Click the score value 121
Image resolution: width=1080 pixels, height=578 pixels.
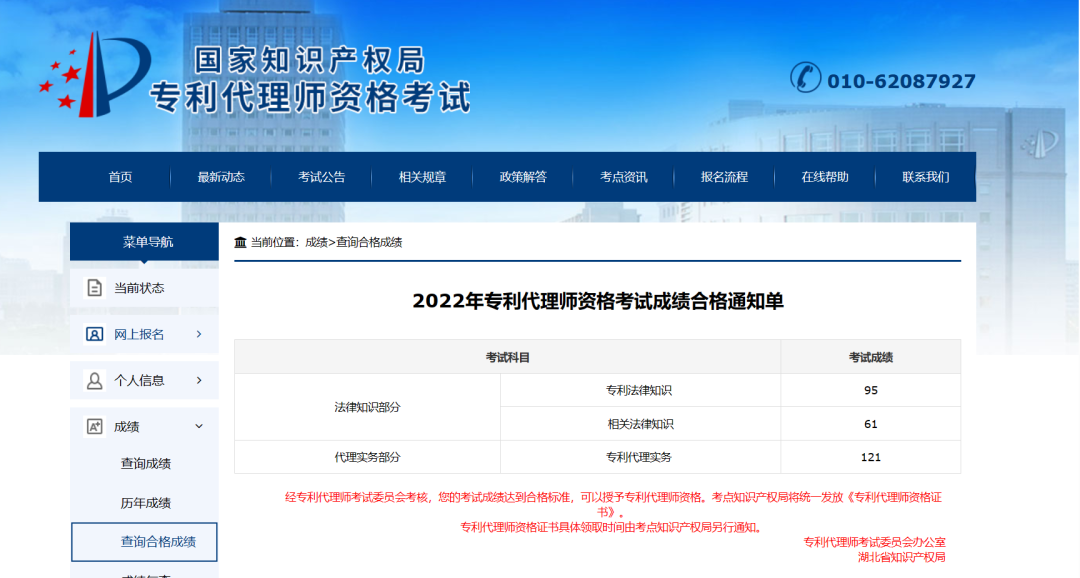[871, 457]
